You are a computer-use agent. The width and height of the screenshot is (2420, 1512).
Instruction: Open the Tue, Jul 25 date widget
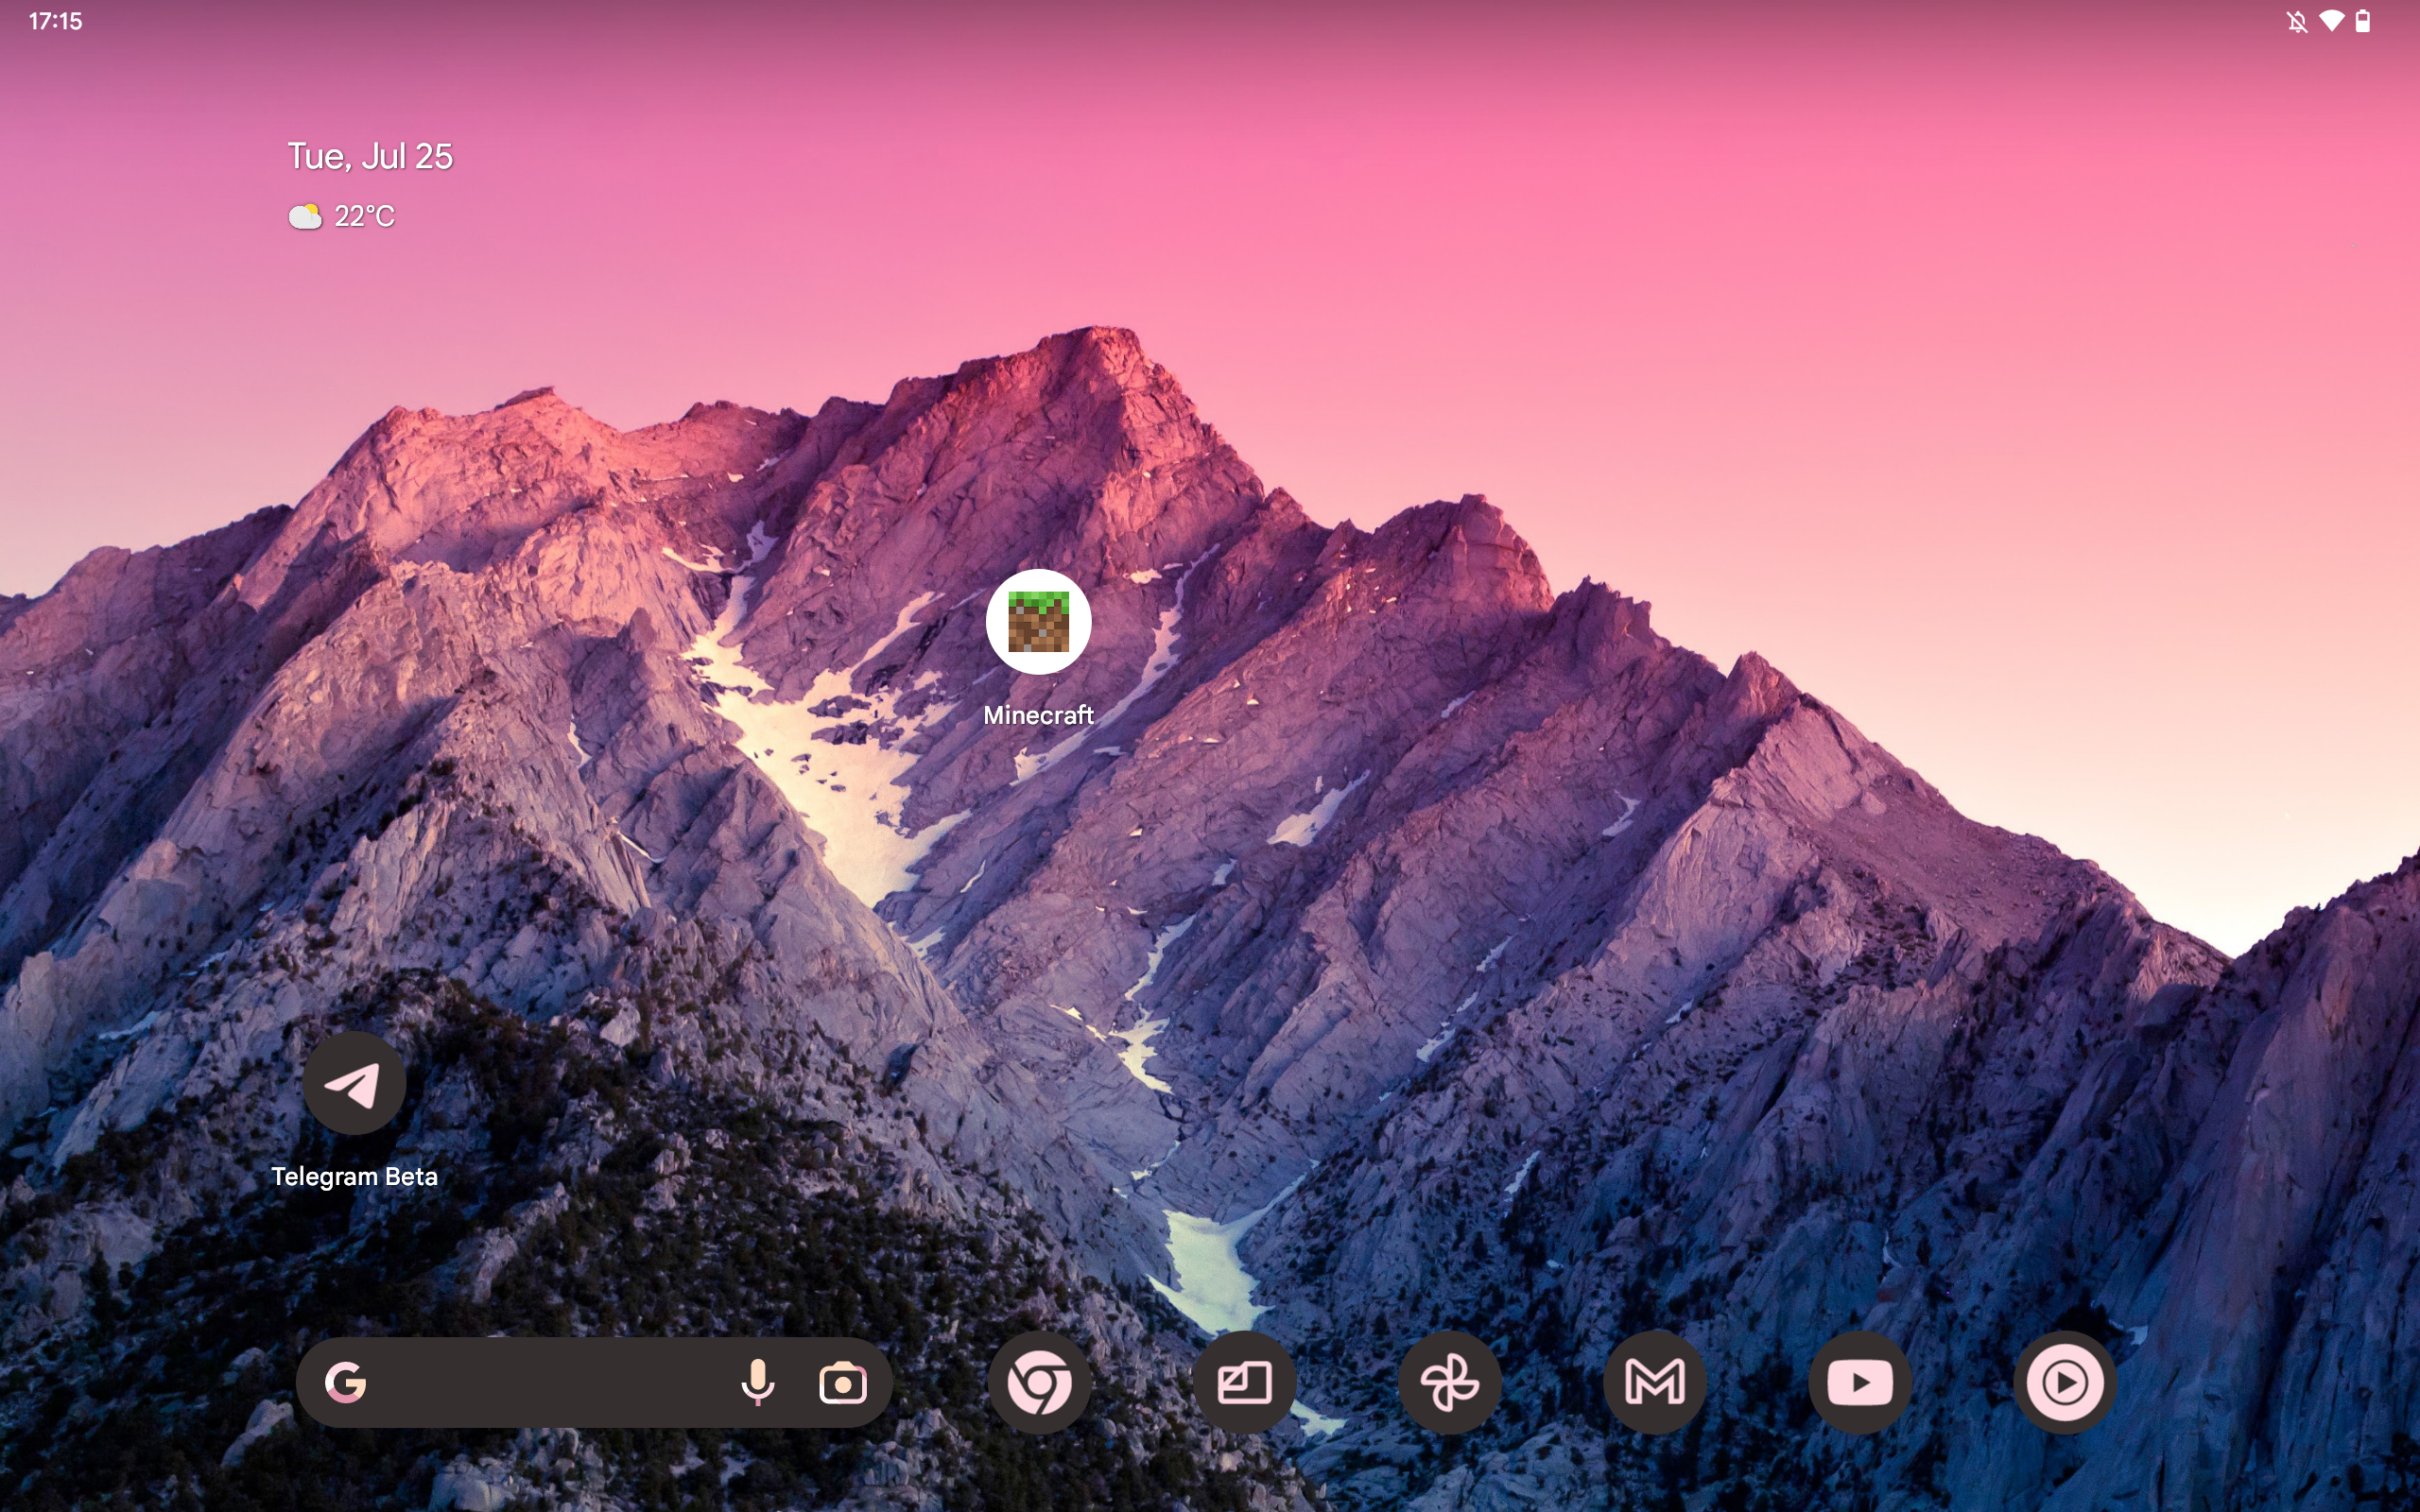[370, 156]
